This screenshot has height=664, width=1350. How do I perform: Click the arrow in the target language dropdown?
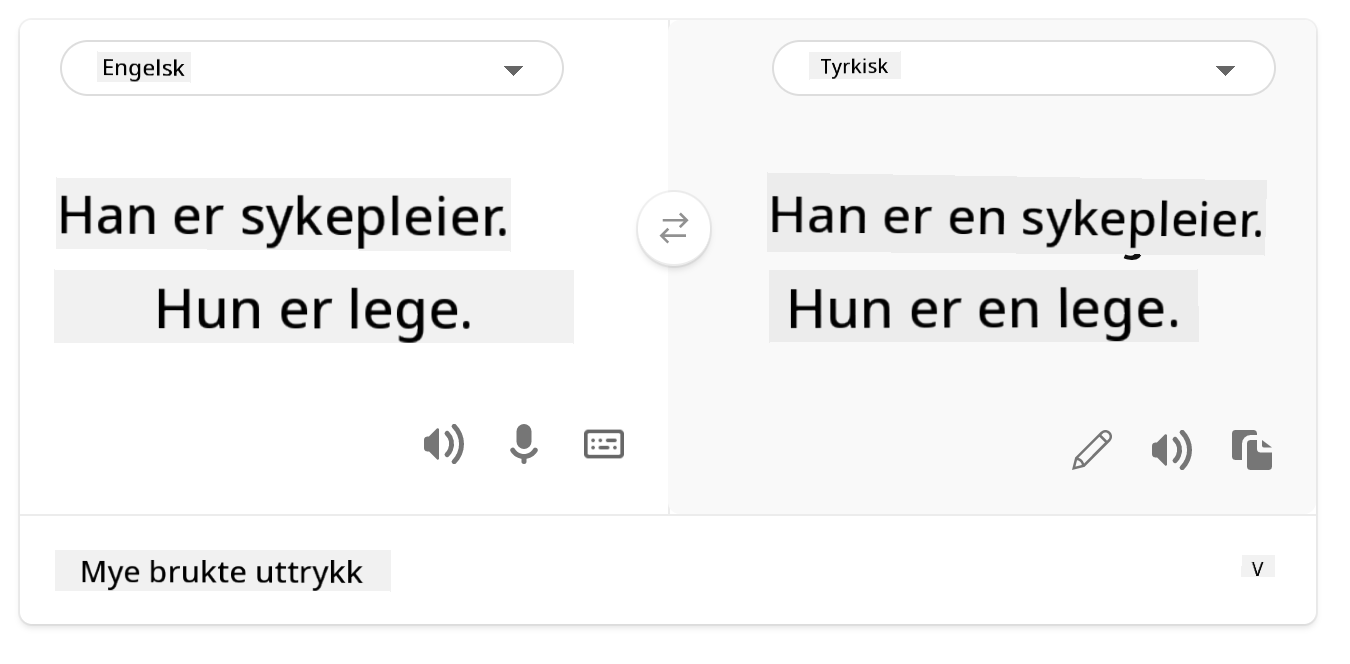(1225, 70)
